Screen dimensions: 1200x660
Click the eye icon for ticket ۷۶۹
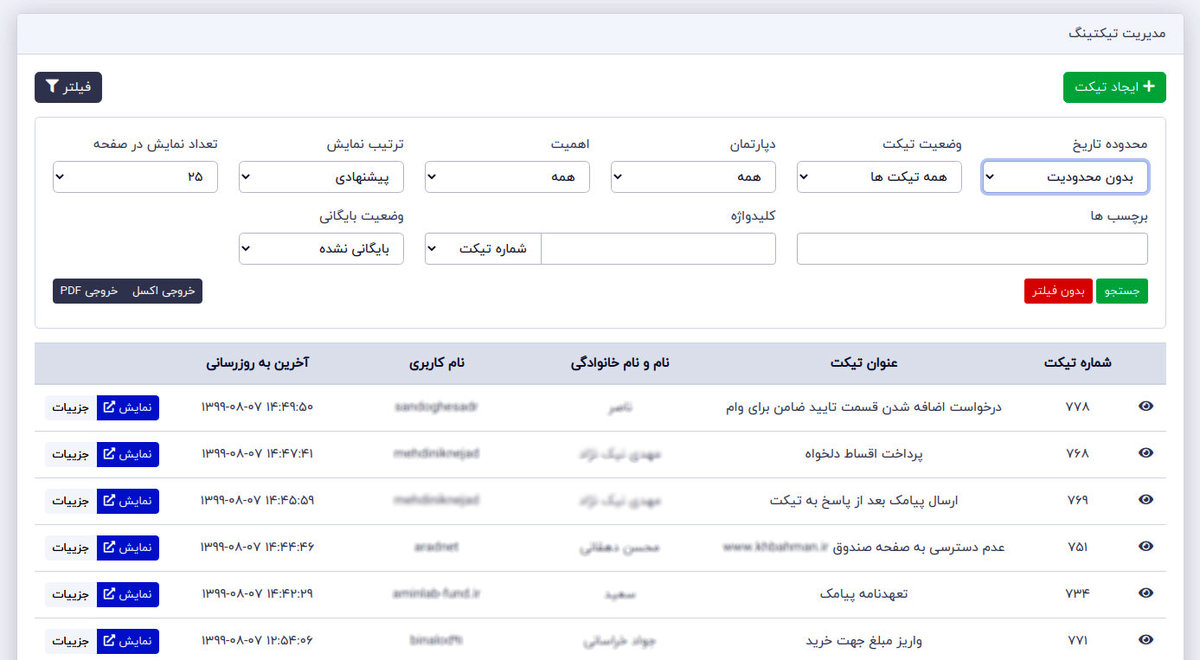click(x=1146, y=500)
